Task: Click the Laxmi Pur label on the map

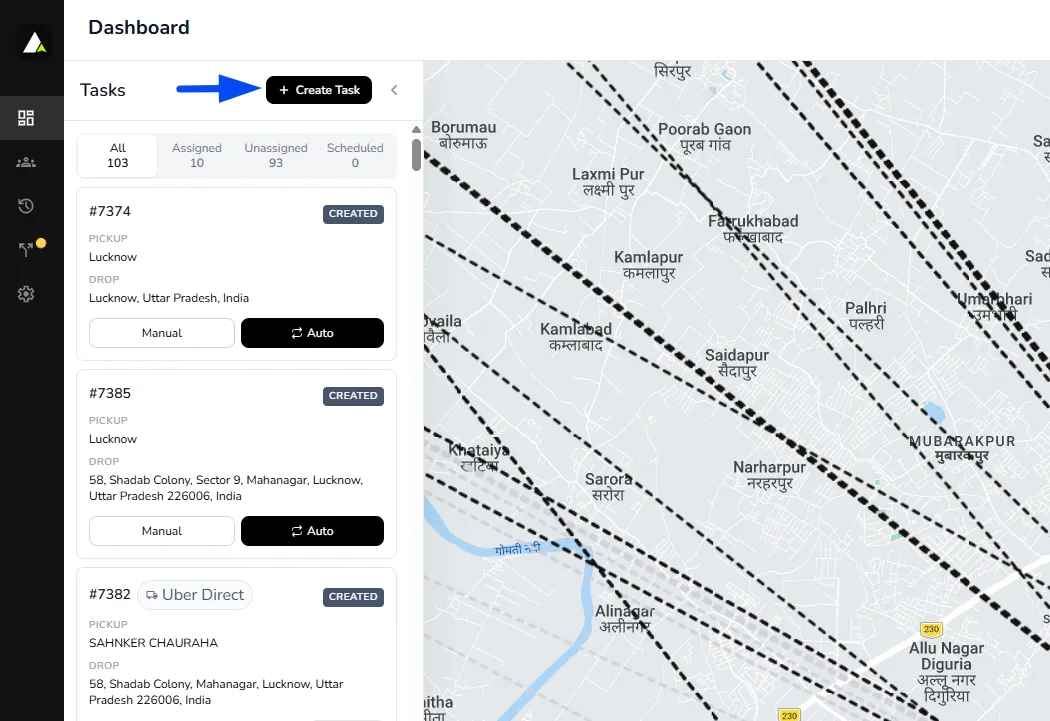Action: click(x=608, y=181)
